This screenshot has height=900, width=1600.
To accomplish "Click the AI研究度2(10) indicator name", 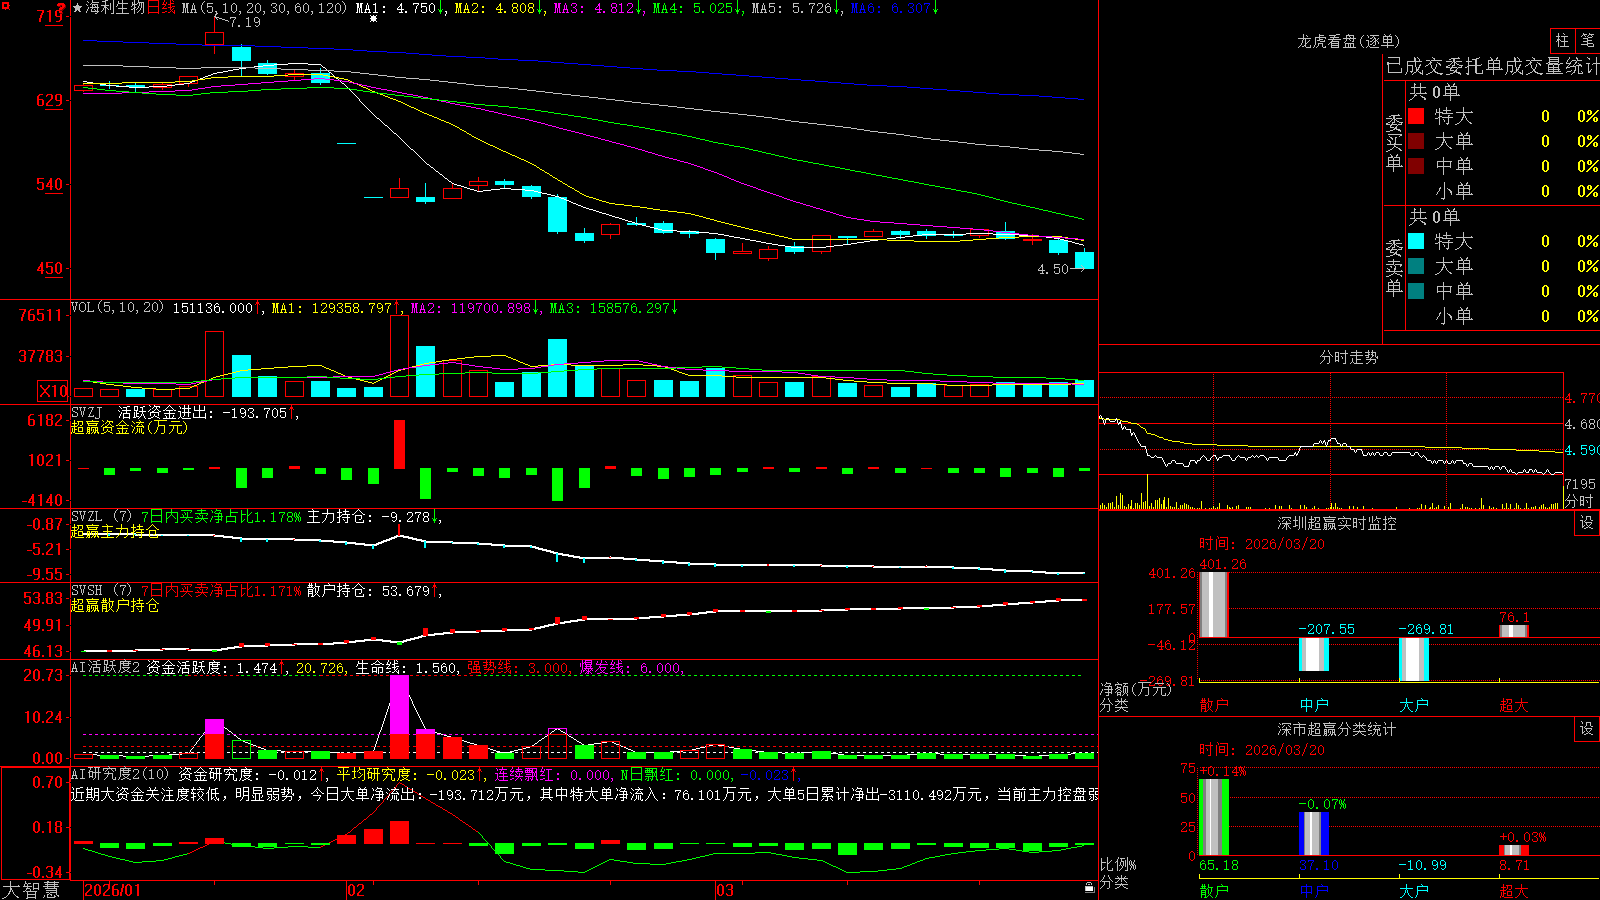I will (120, 774).
